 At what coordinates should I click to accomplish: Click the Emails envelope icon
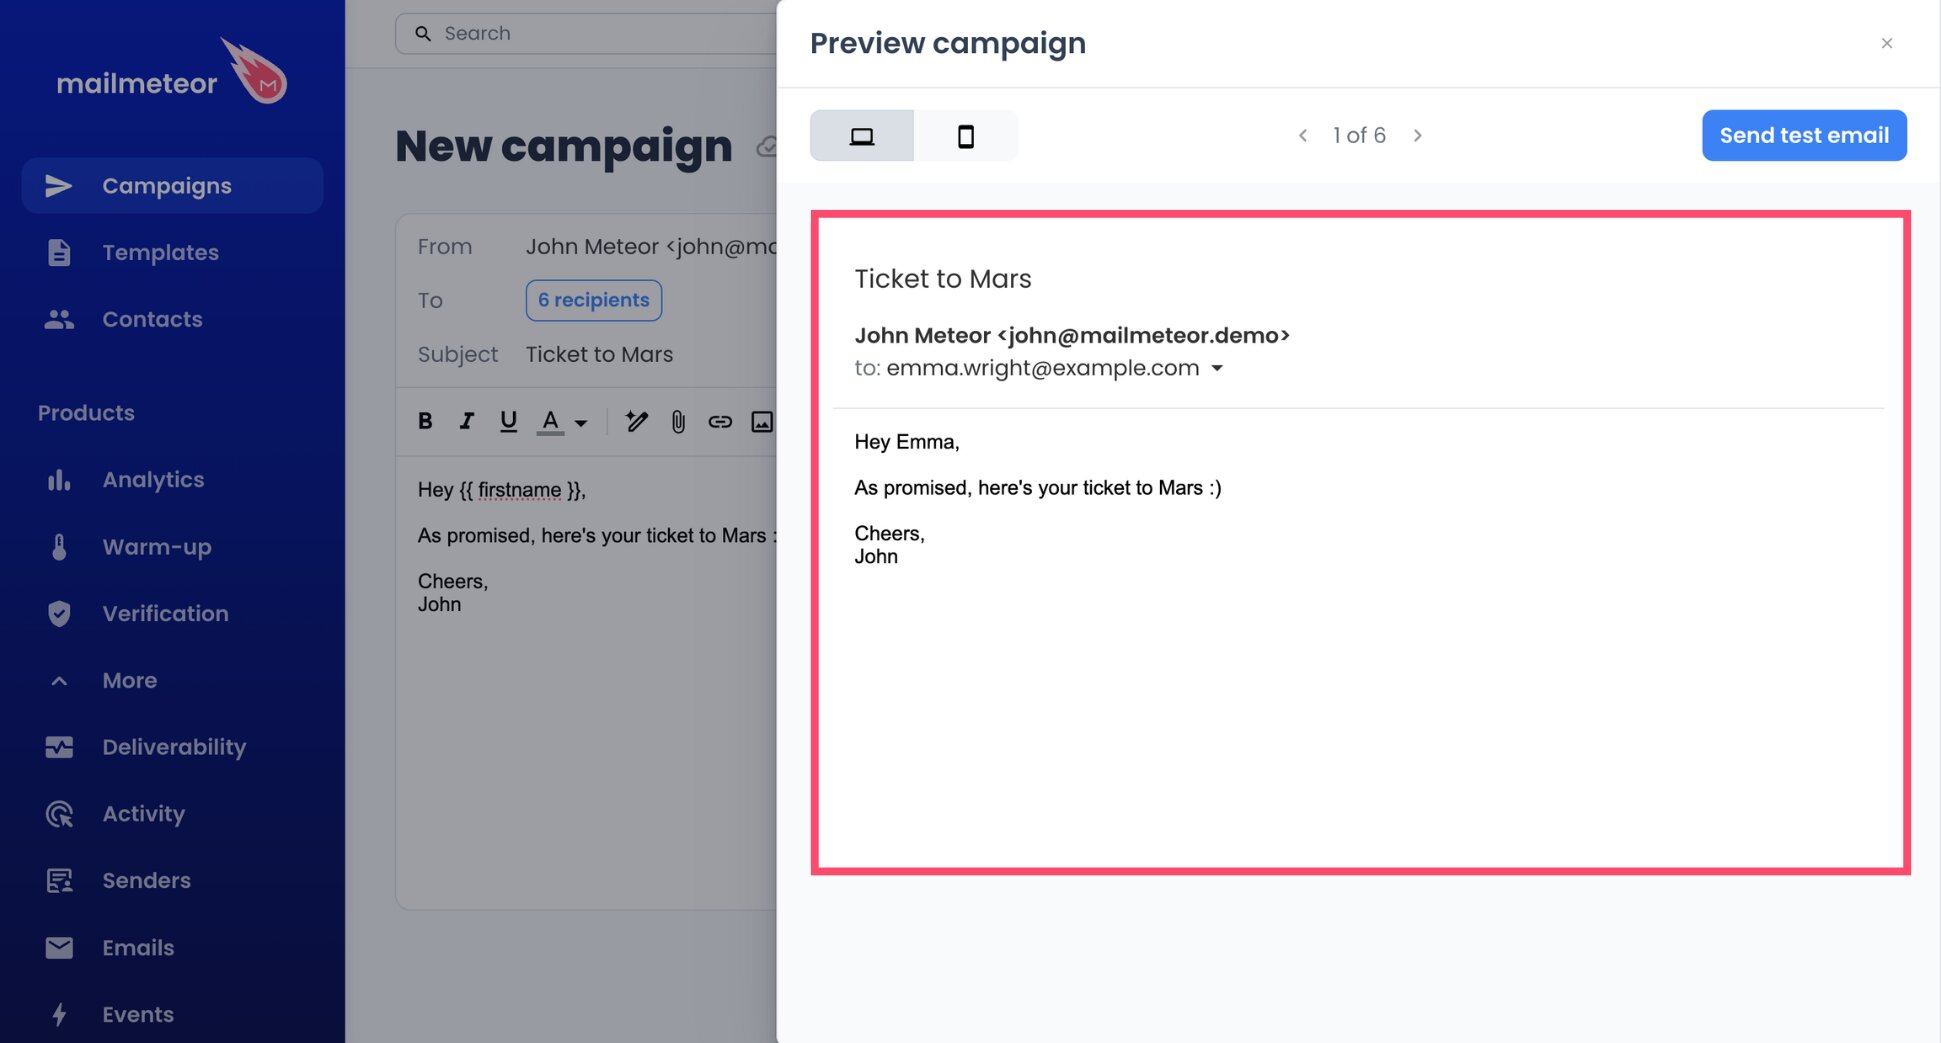pyautogui.click(x=59, y=948)
